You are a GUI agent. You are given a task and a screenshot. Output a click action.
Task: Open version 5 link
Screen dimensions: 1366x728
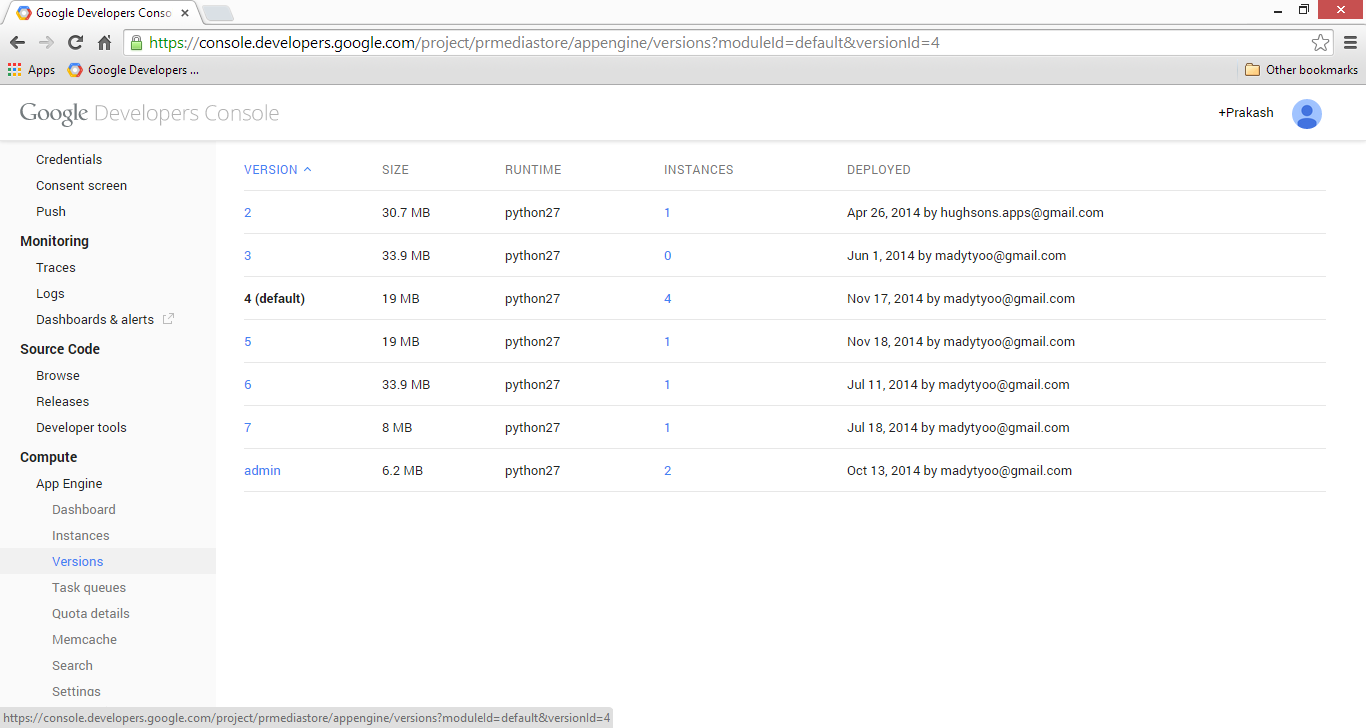[x=248, y=342]
